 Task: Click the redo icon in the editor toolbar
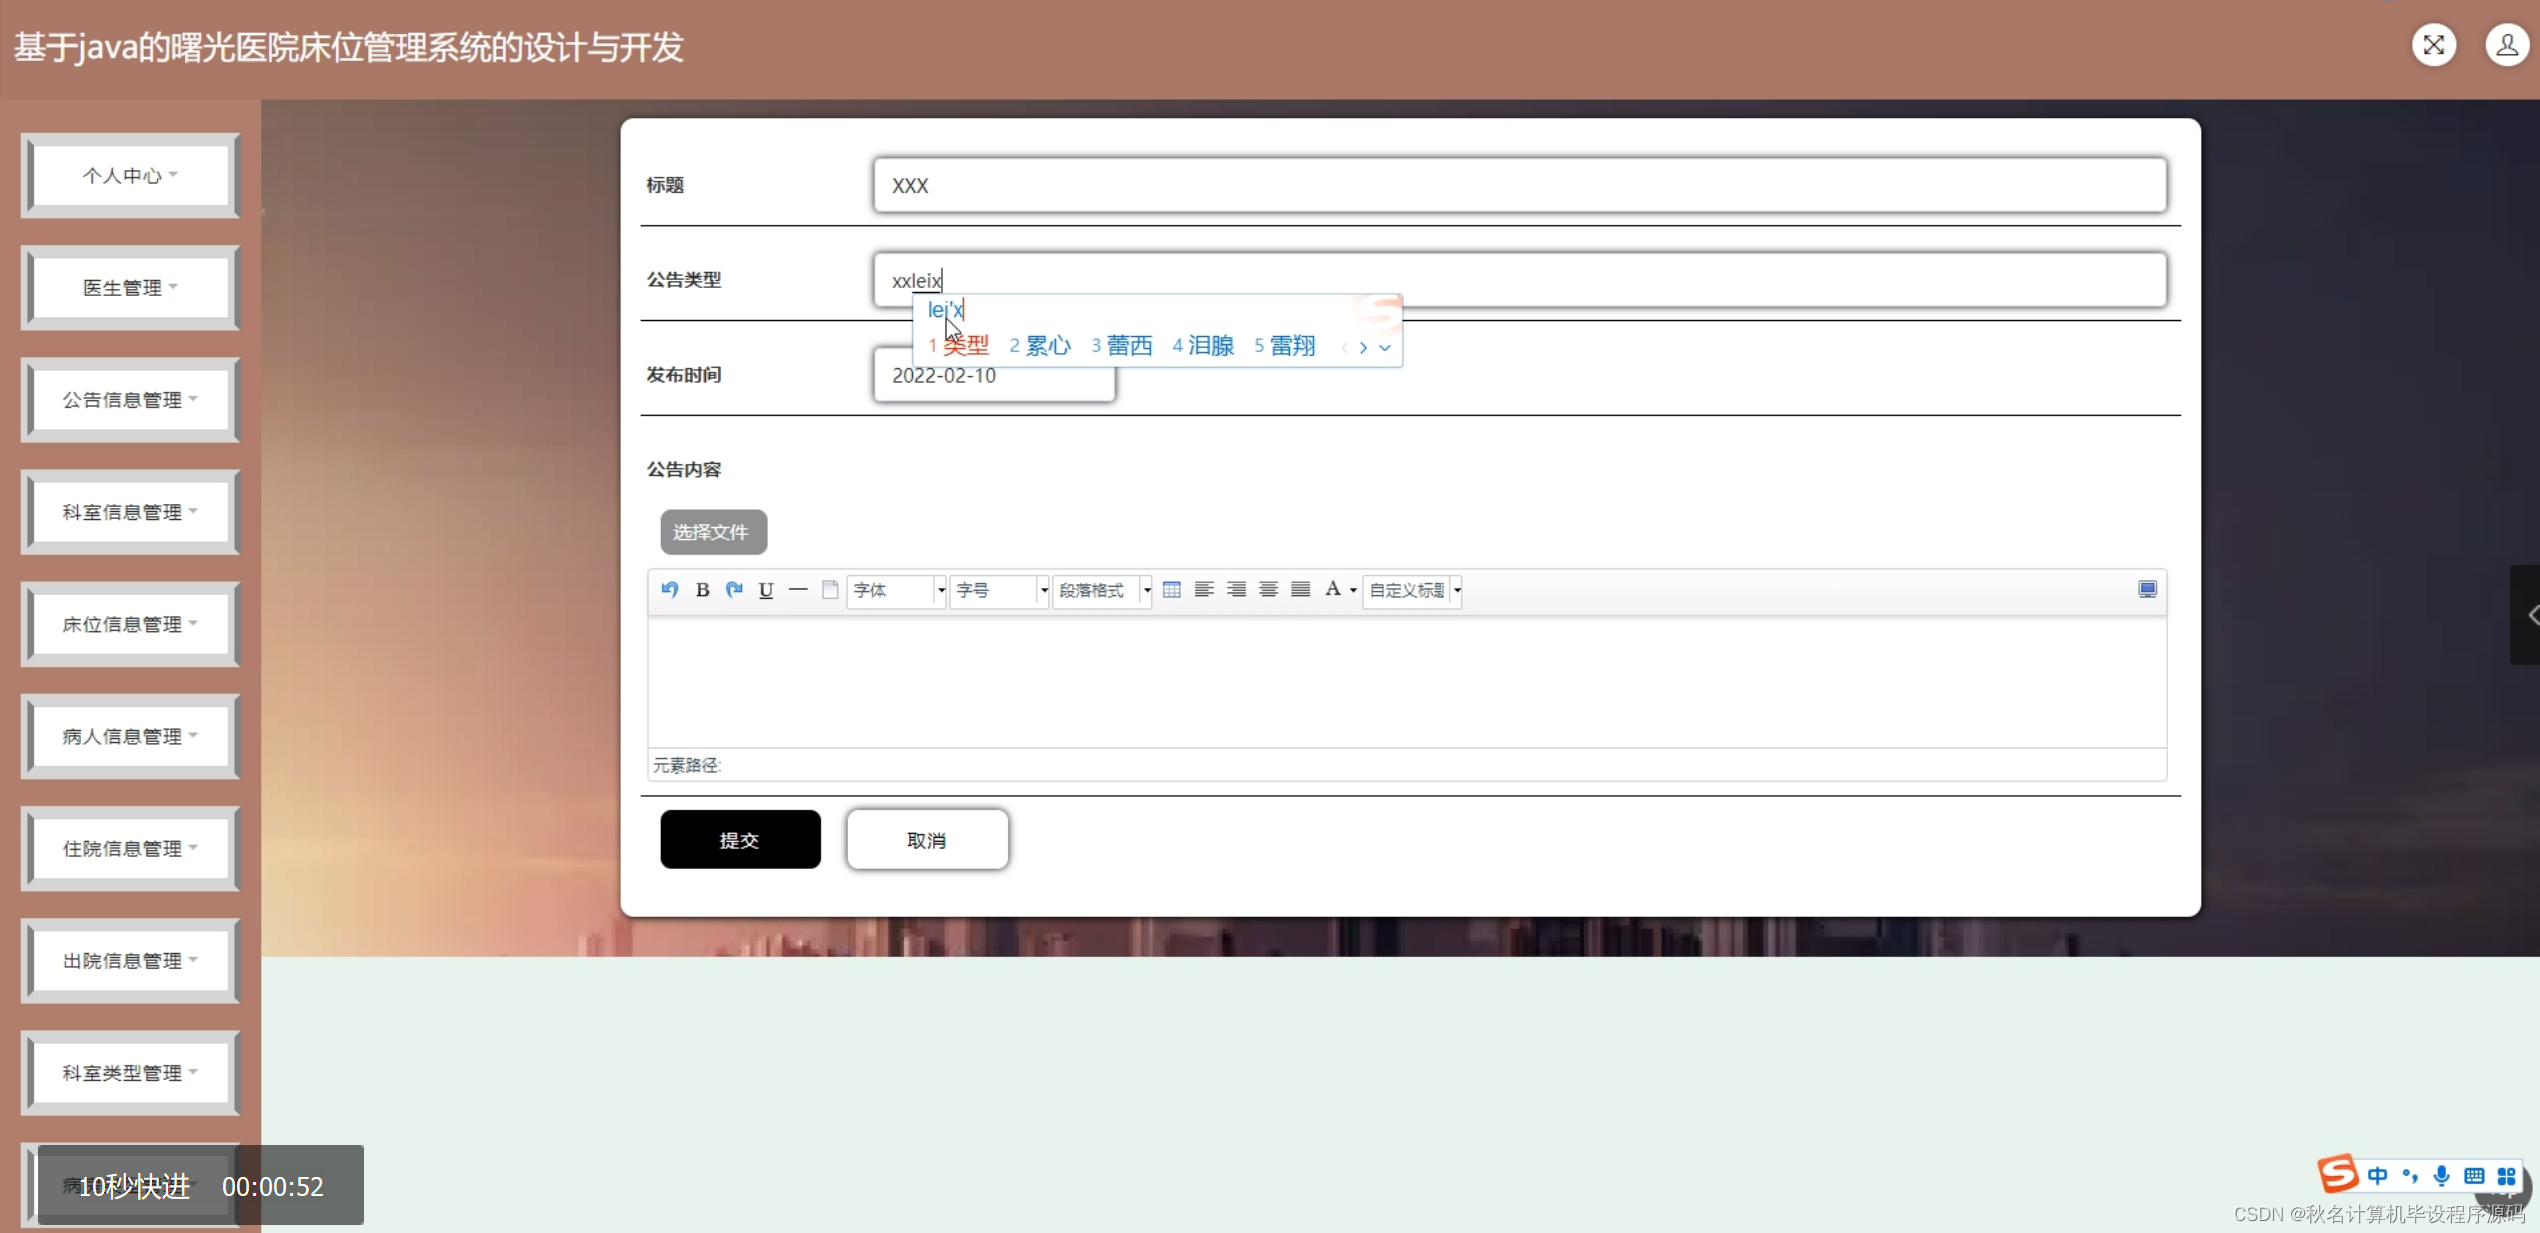(734, 590)
